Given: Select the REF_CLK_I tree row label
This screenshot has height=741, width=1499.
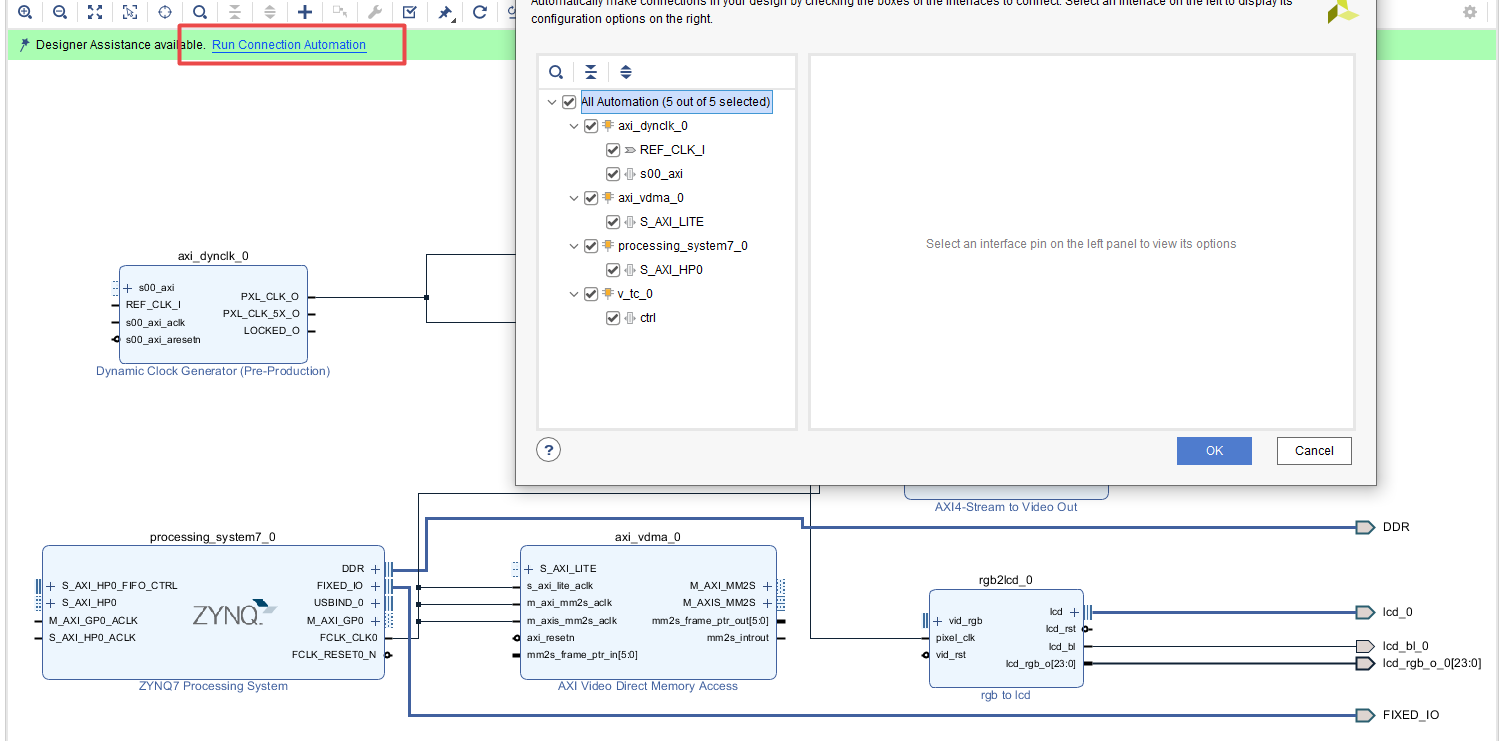Looking at the screenshot, I should click(x=672, y=150).
